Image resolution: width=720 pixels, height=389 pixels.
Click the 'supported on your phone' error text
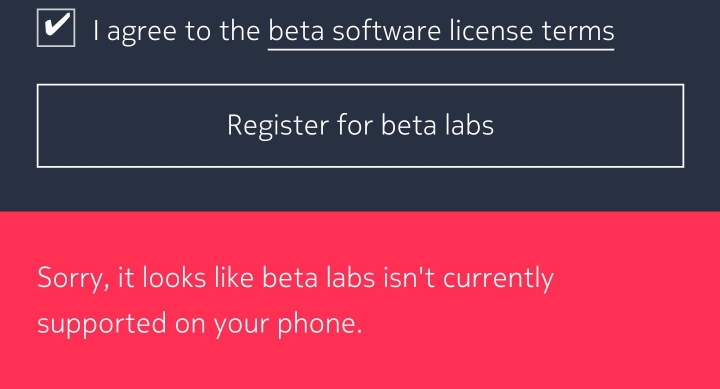200,324
